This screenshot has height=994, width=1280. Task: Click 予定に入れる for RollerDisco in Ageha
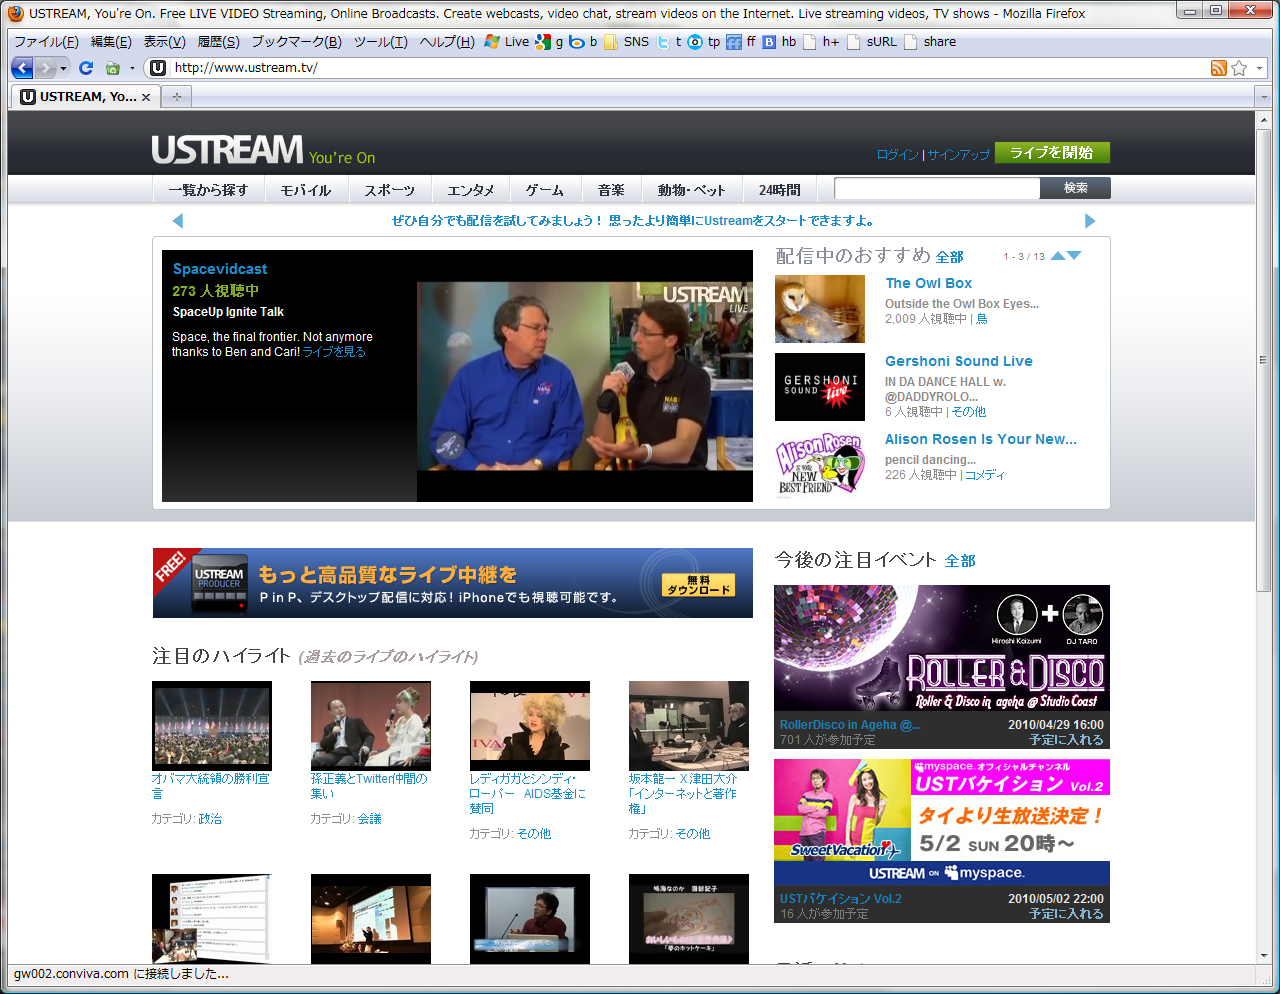click(1066, 740)
